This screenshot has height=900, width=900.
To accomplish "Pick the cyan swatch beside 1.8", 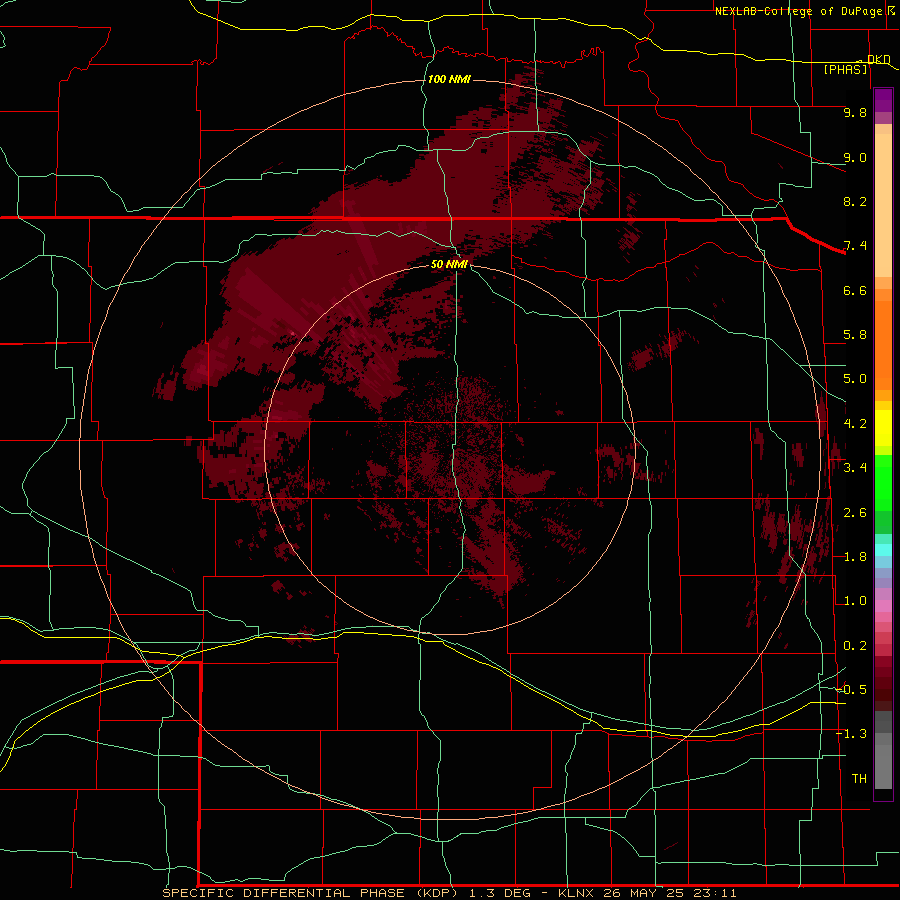I will 883,550.
